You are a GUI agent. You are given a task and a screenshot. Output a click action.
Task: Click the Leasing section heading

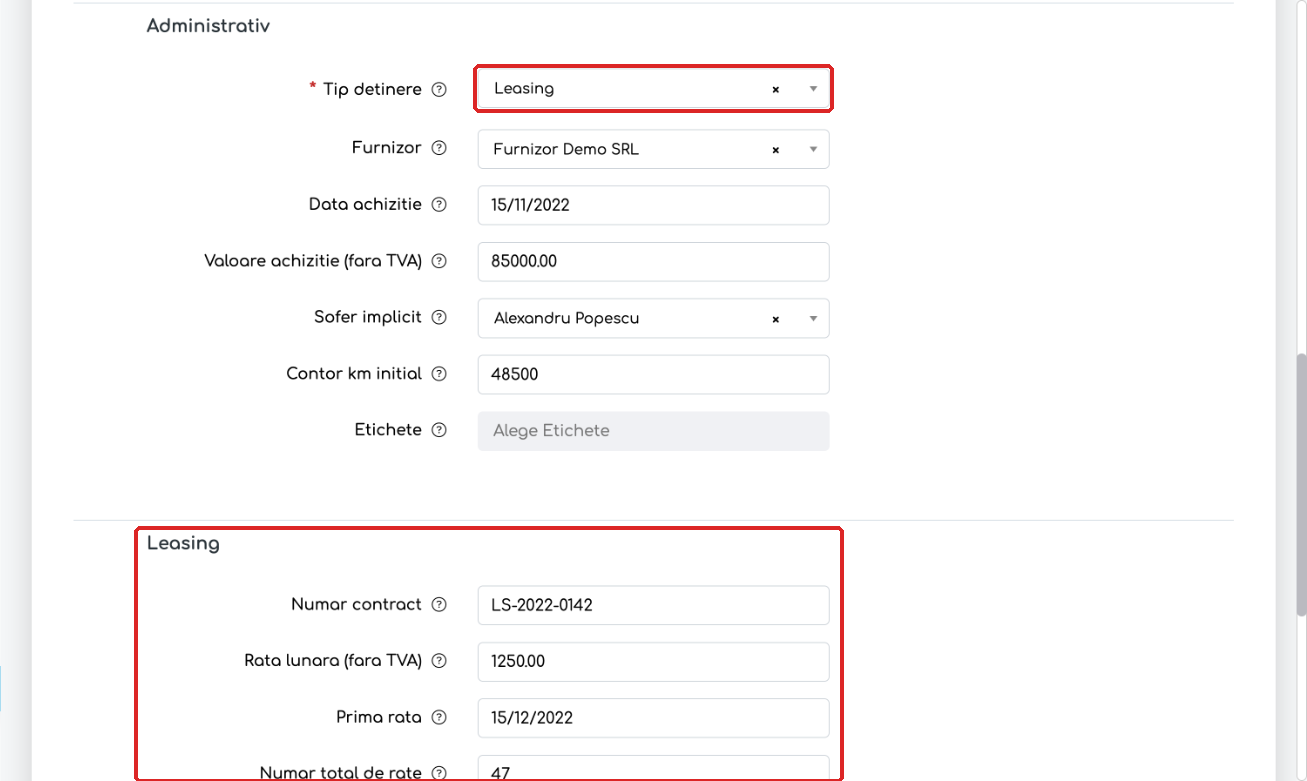point(183,544)
